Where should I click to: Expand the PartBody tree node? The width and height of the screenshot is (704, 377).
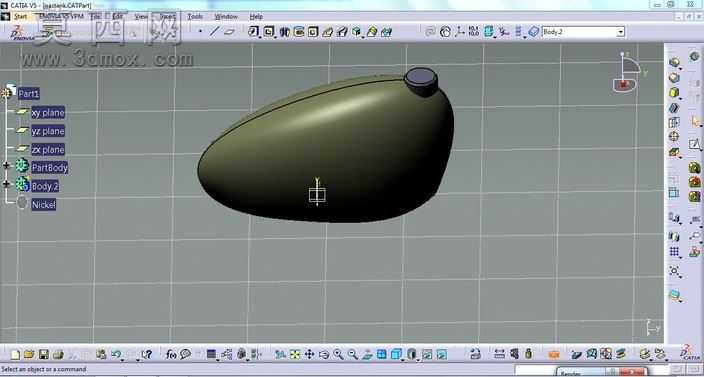click(6, 166)
